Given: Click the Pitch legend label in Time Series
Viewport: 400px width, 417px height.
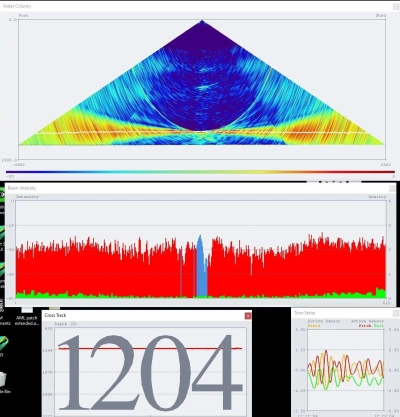Looking at the screenshot, I should (x=365, y=326).
